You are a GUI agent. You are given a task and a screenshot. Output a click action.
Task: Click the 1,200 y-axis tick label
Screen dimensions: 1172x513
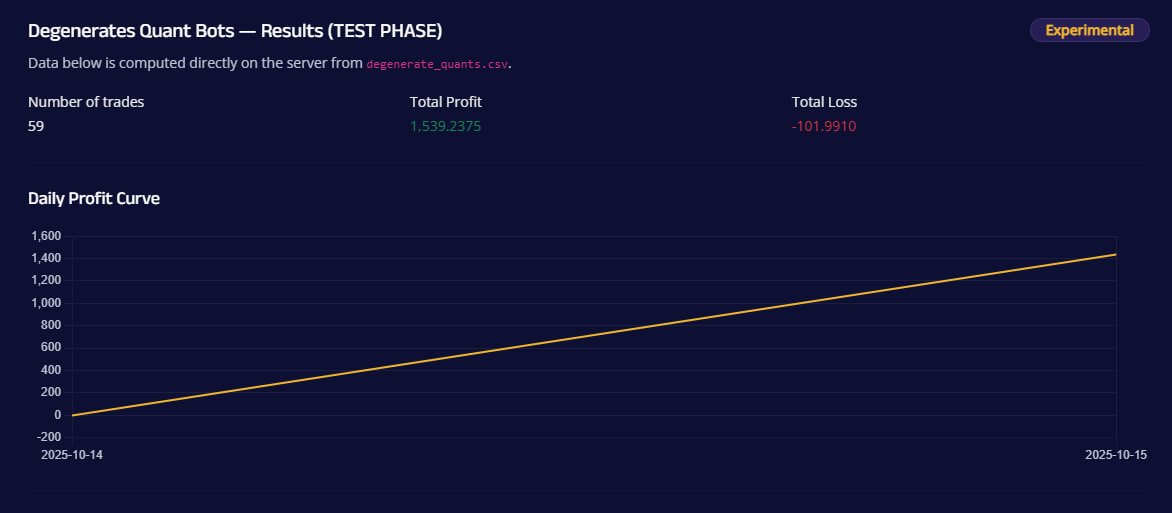click(46, 280)
